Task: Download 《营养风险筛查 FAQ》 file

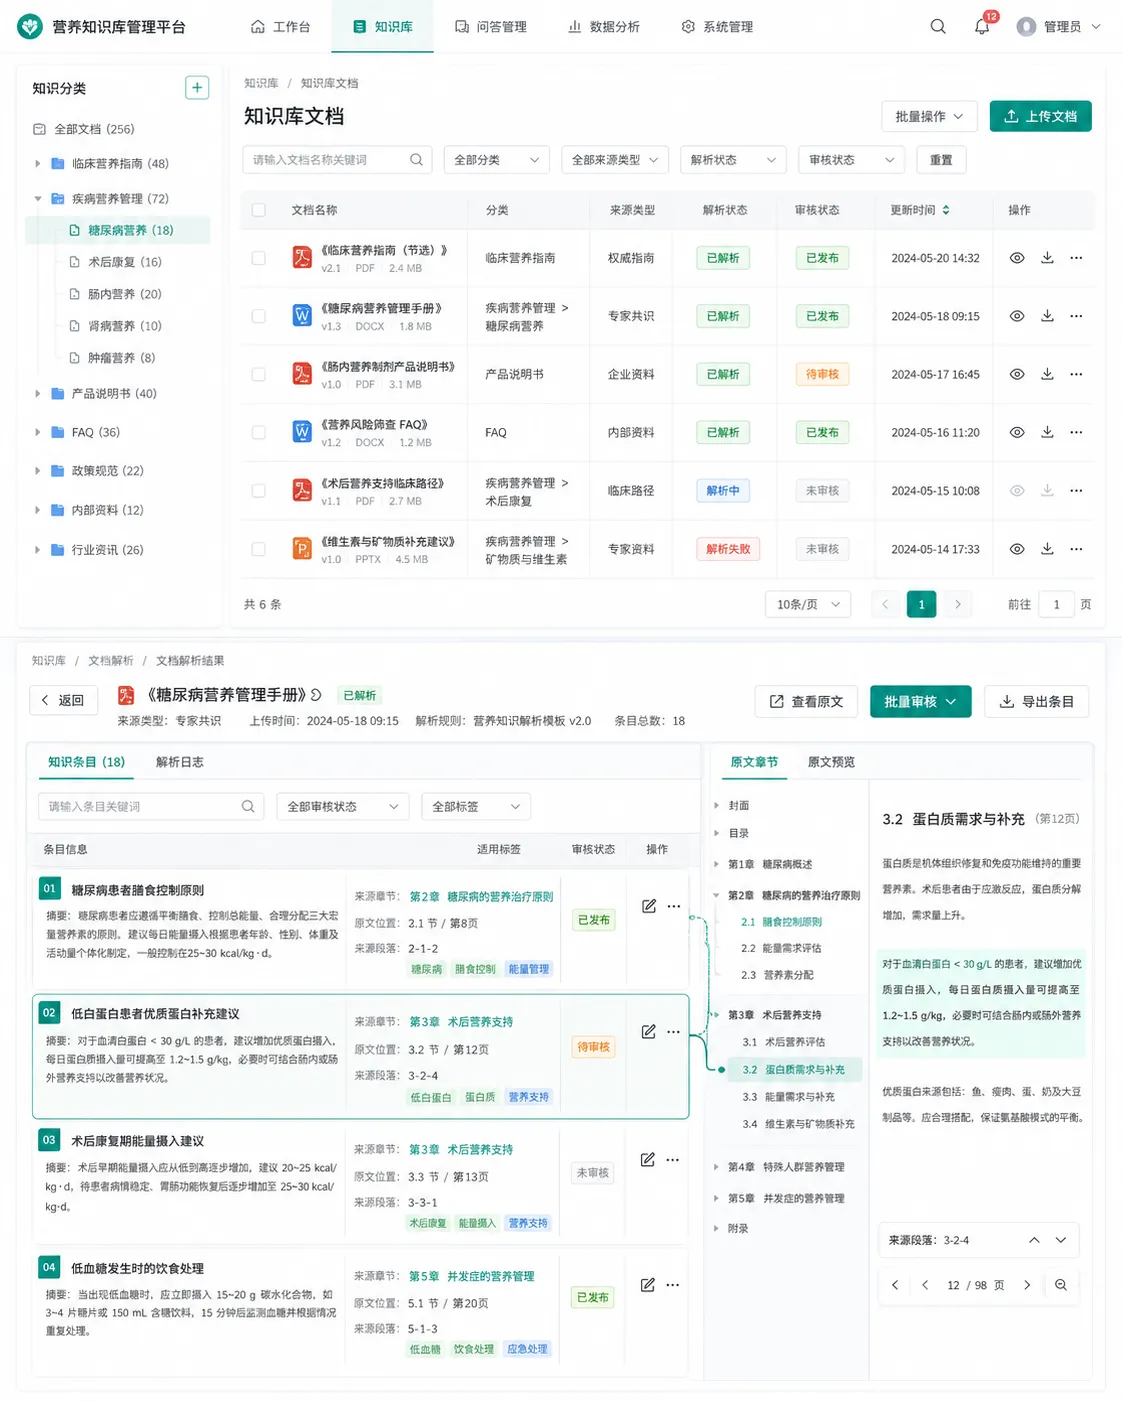Action: [x=1047, y=432]
